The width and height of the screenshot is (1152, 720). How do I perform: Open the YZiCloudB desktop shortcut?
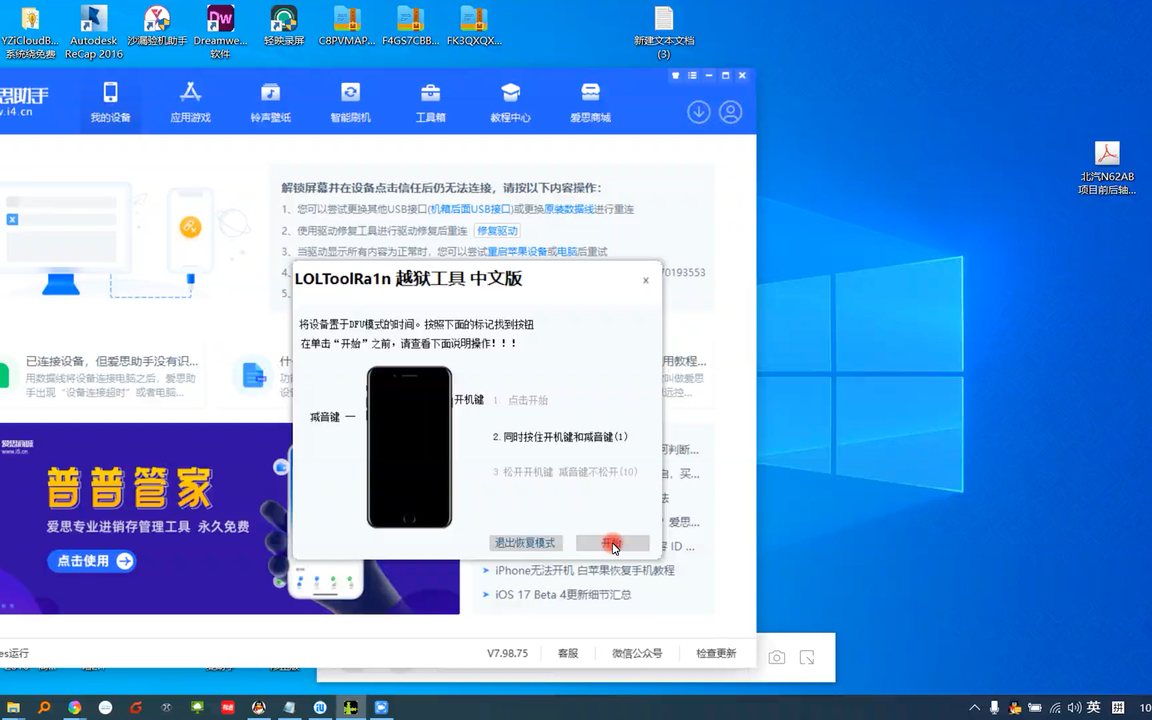tap(30, 32)
